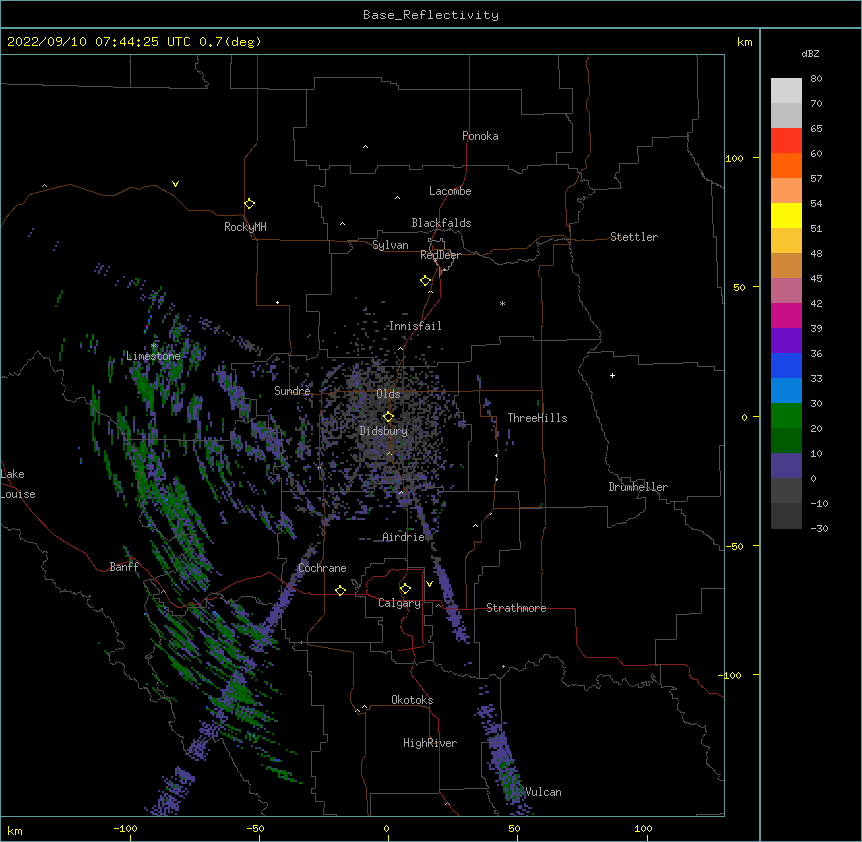Click the Cochrane town label

click(322, 568)
